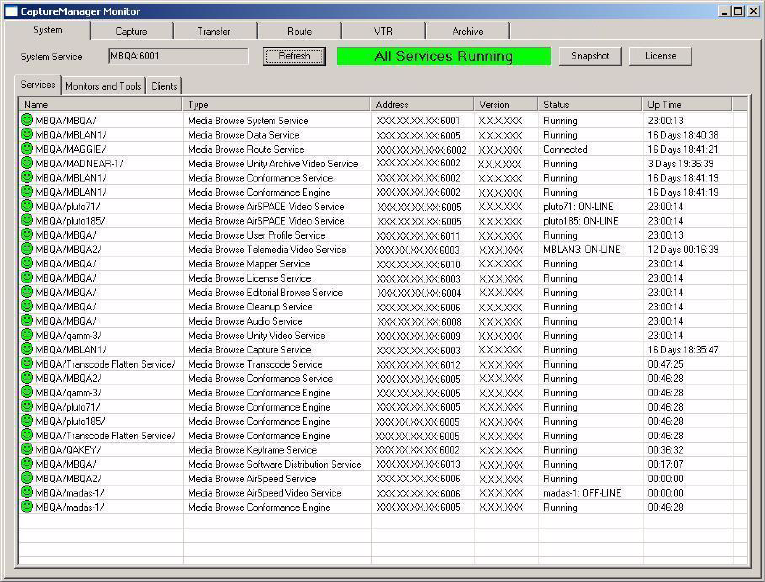The image size is (765, 582).
Task: Select Media Browse Unity Archive Video Service text
Action: (273, 163)
